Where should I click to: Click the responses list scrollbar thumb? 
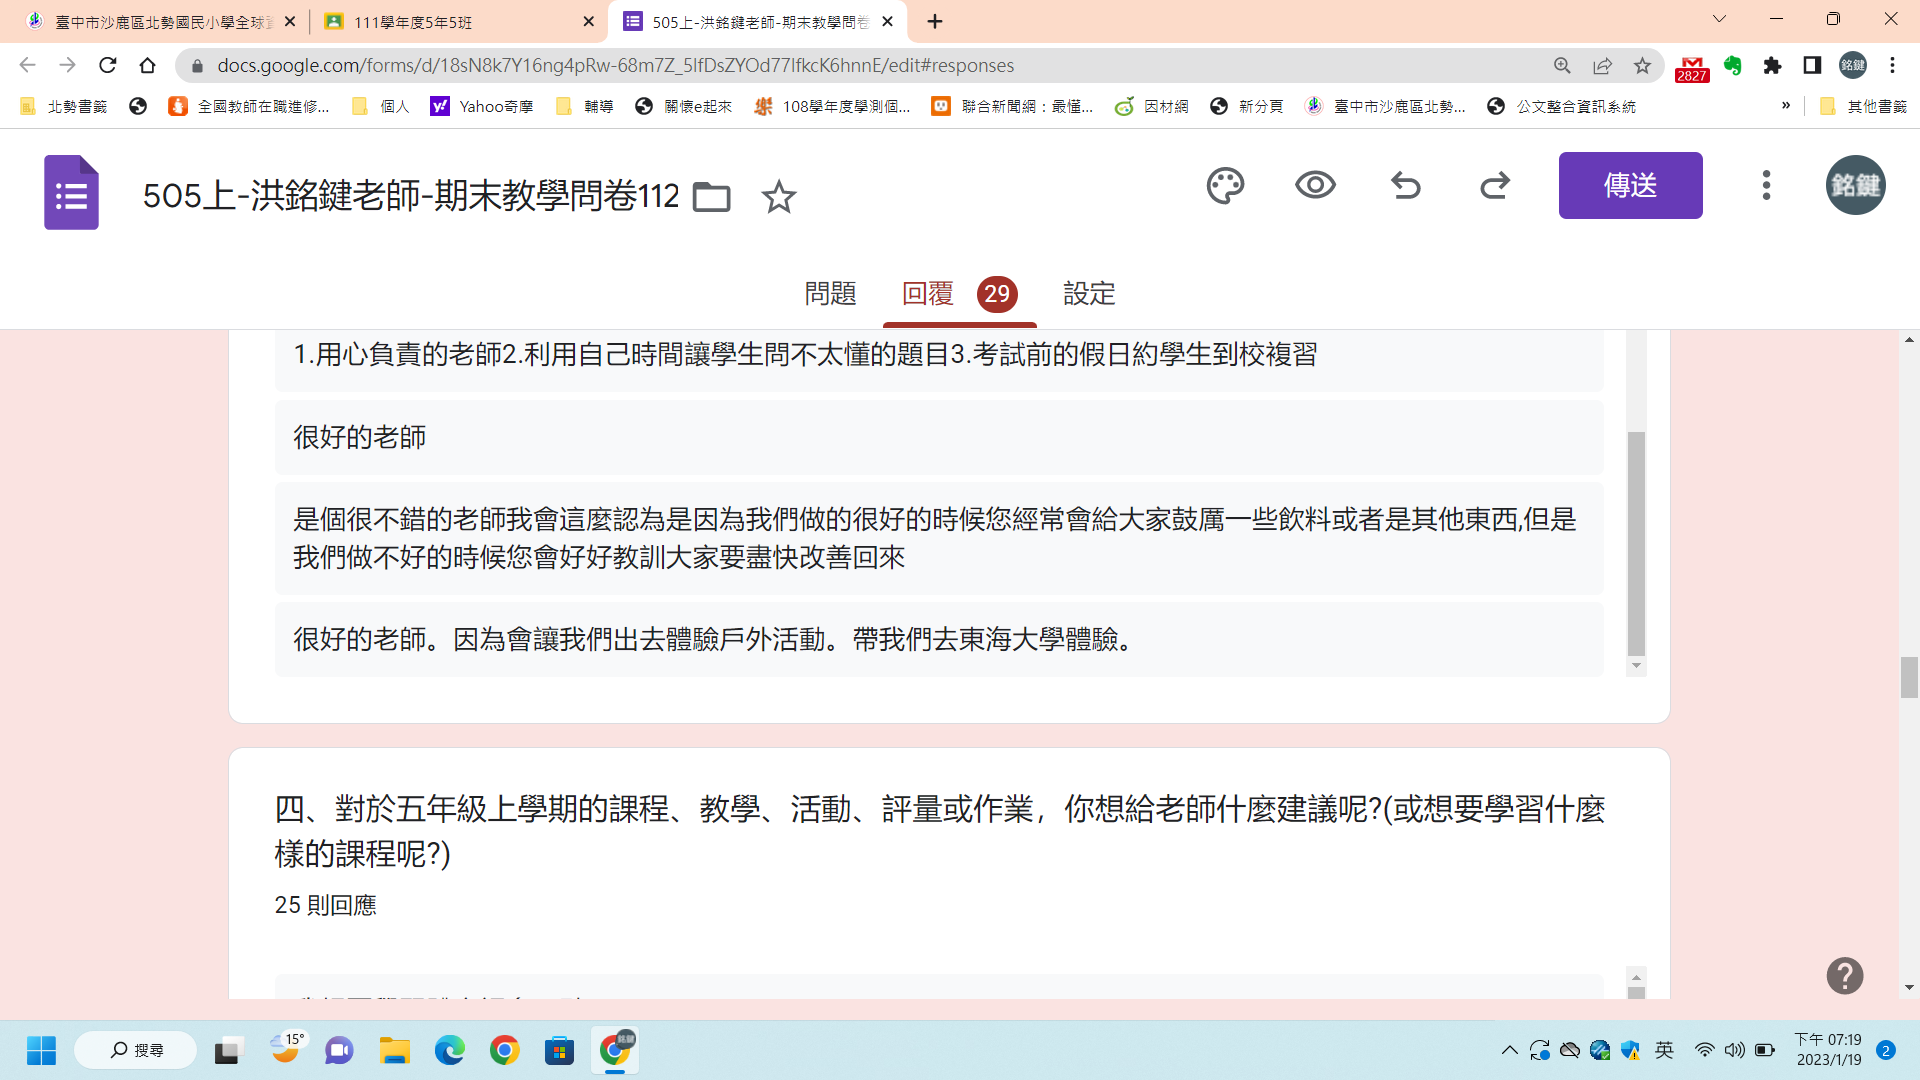pyautogui.click(x=1636, y=543)
